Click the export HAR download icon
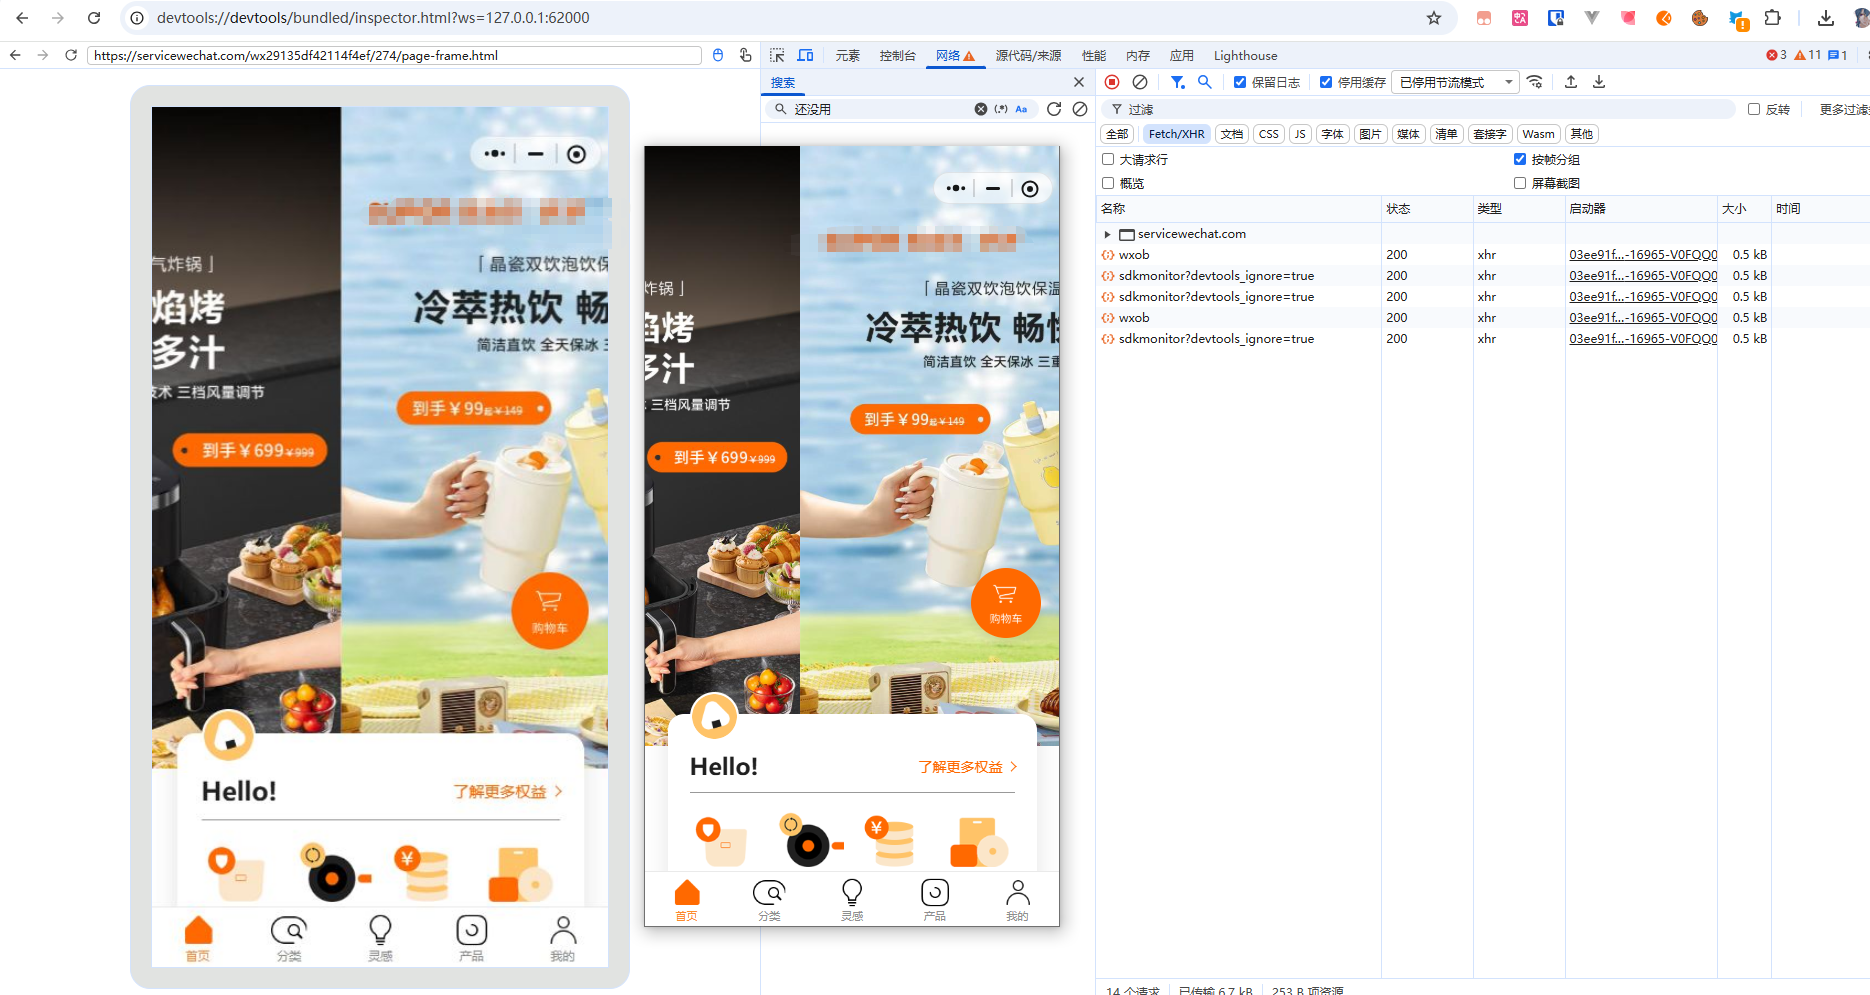Viewport: 1870px width, 995px height. click(x=1599, y=82)
